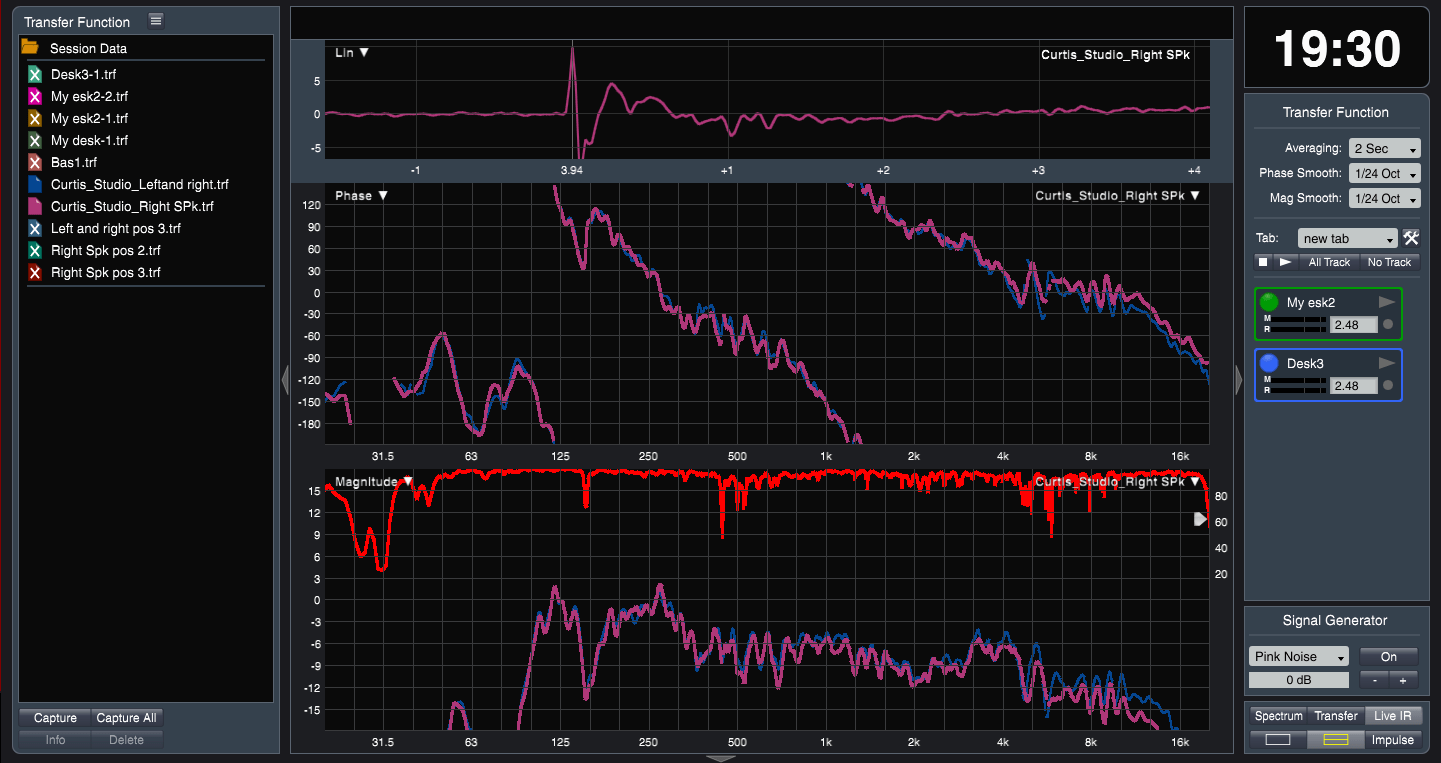Toggle the Live IR button
Image resolution: width=1441 pixels, height=763 pixels.
click(x=1392, y=716)
